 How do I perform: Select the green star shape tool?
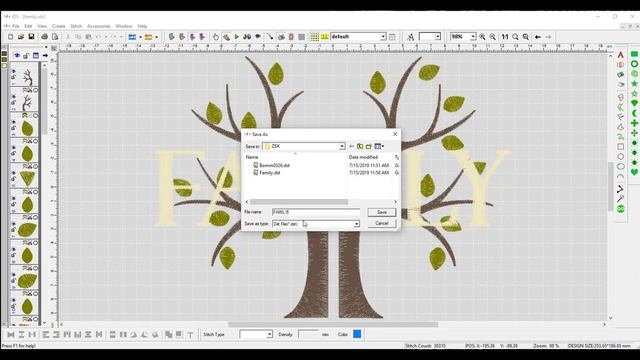pyautogui.click(x=634, y=84)
